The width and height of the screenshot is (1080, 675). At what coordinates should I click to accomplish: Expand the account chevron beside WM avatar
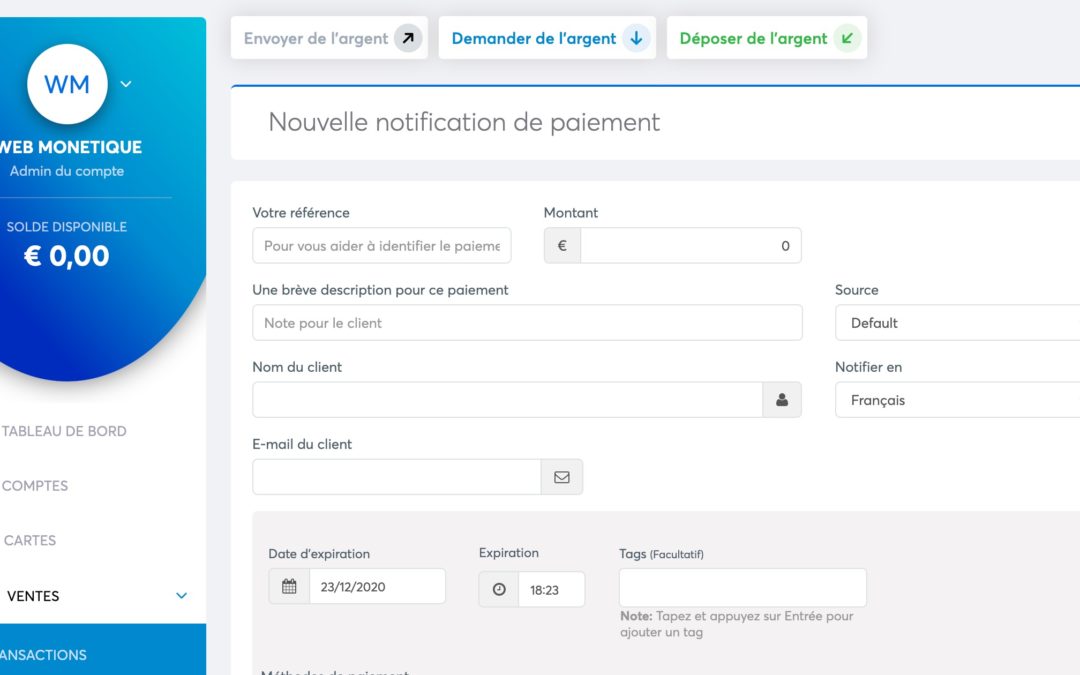pyautogui.click(x=126, y=84)
